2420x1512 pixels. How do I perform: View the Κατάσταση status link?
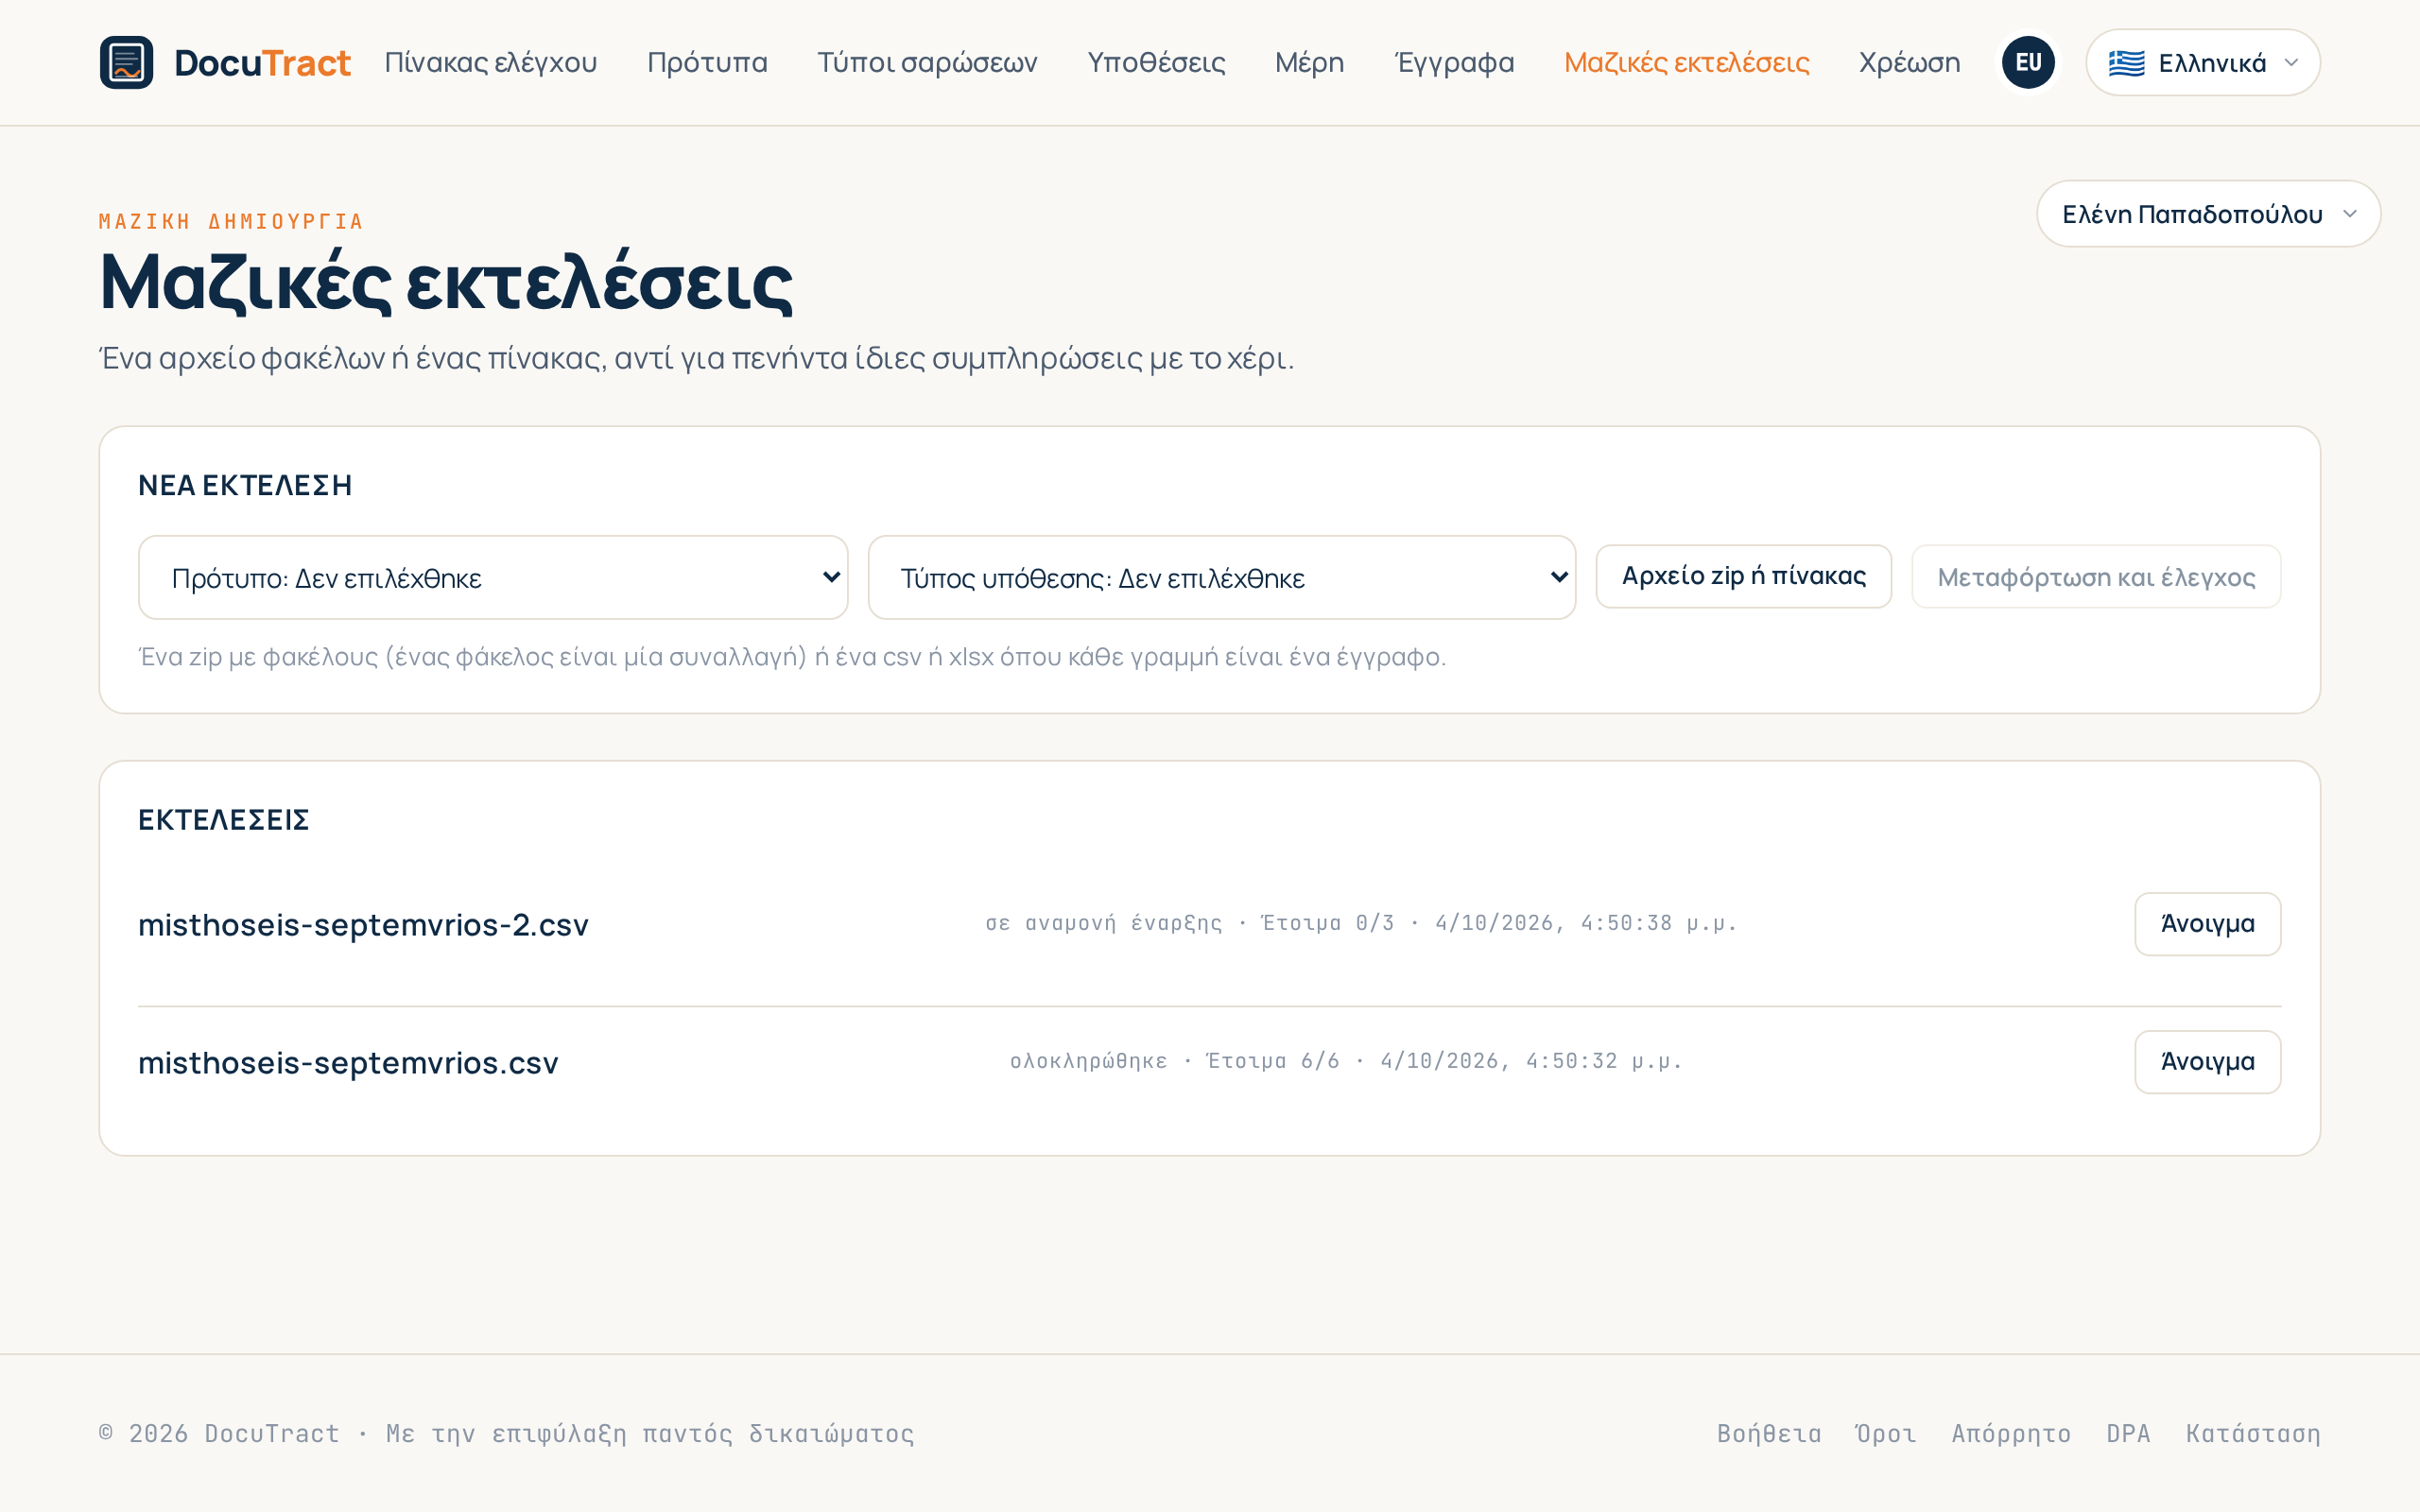coord(2252,1433)
